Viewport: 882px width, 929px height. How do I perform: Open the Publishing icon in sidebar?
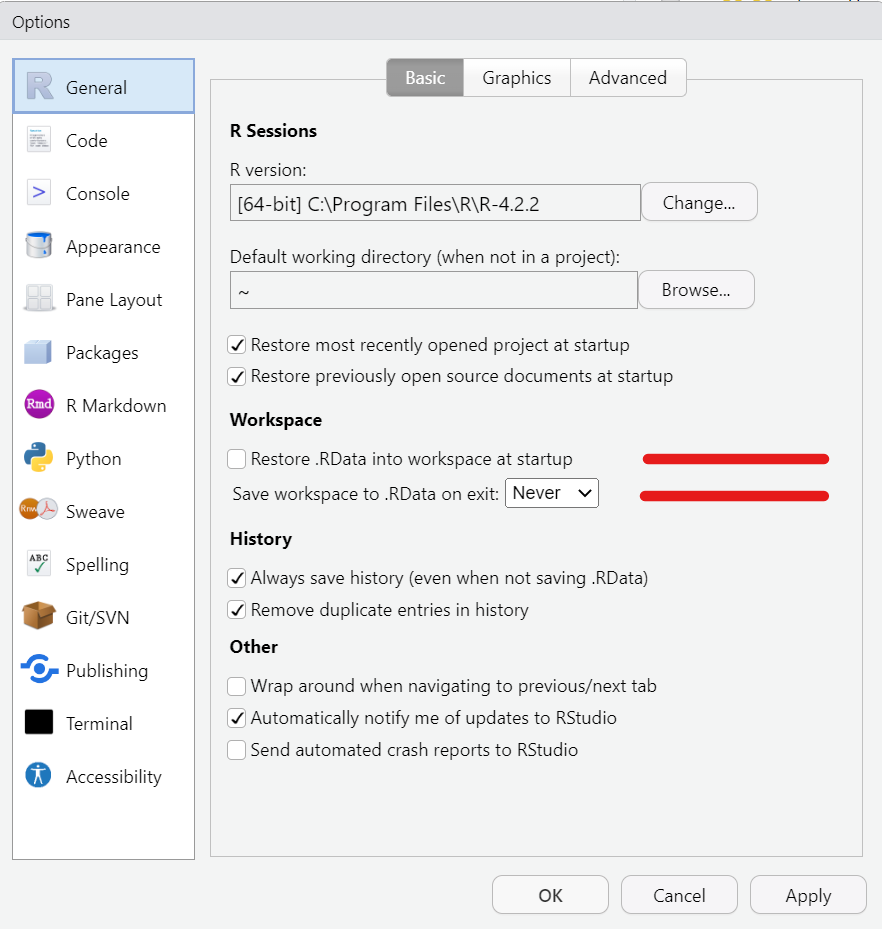(39, 670)
